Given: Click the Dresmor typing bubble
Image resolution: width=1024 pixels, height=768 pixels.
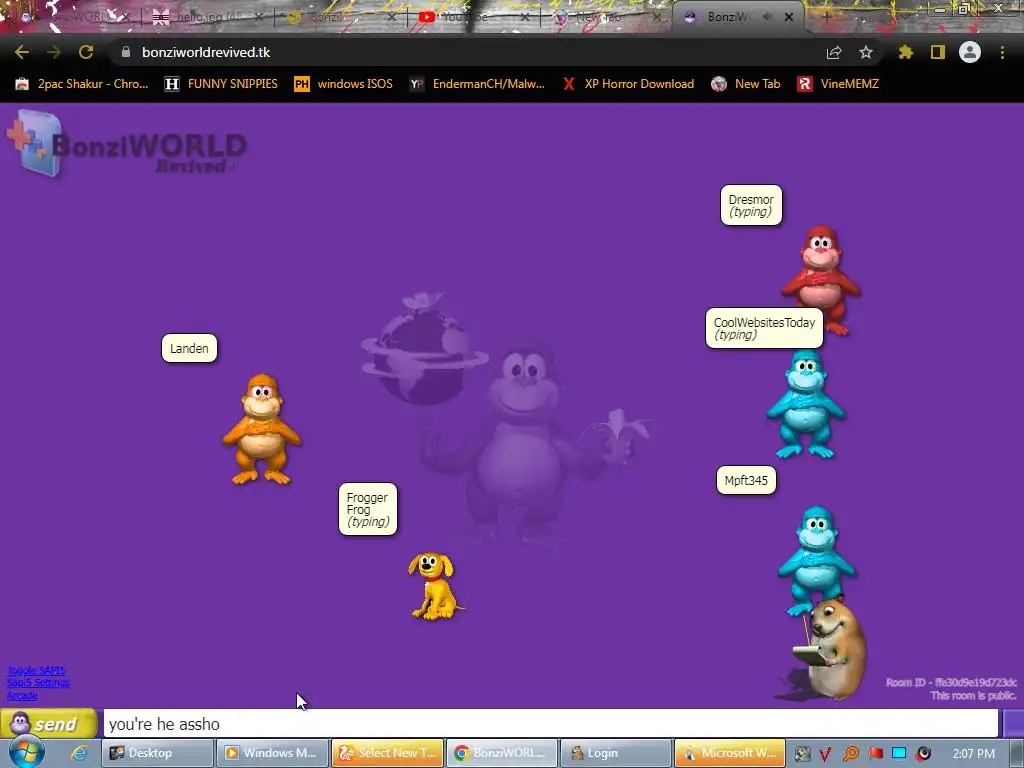Looking at the screenshot, I should (x=751, y=205).
